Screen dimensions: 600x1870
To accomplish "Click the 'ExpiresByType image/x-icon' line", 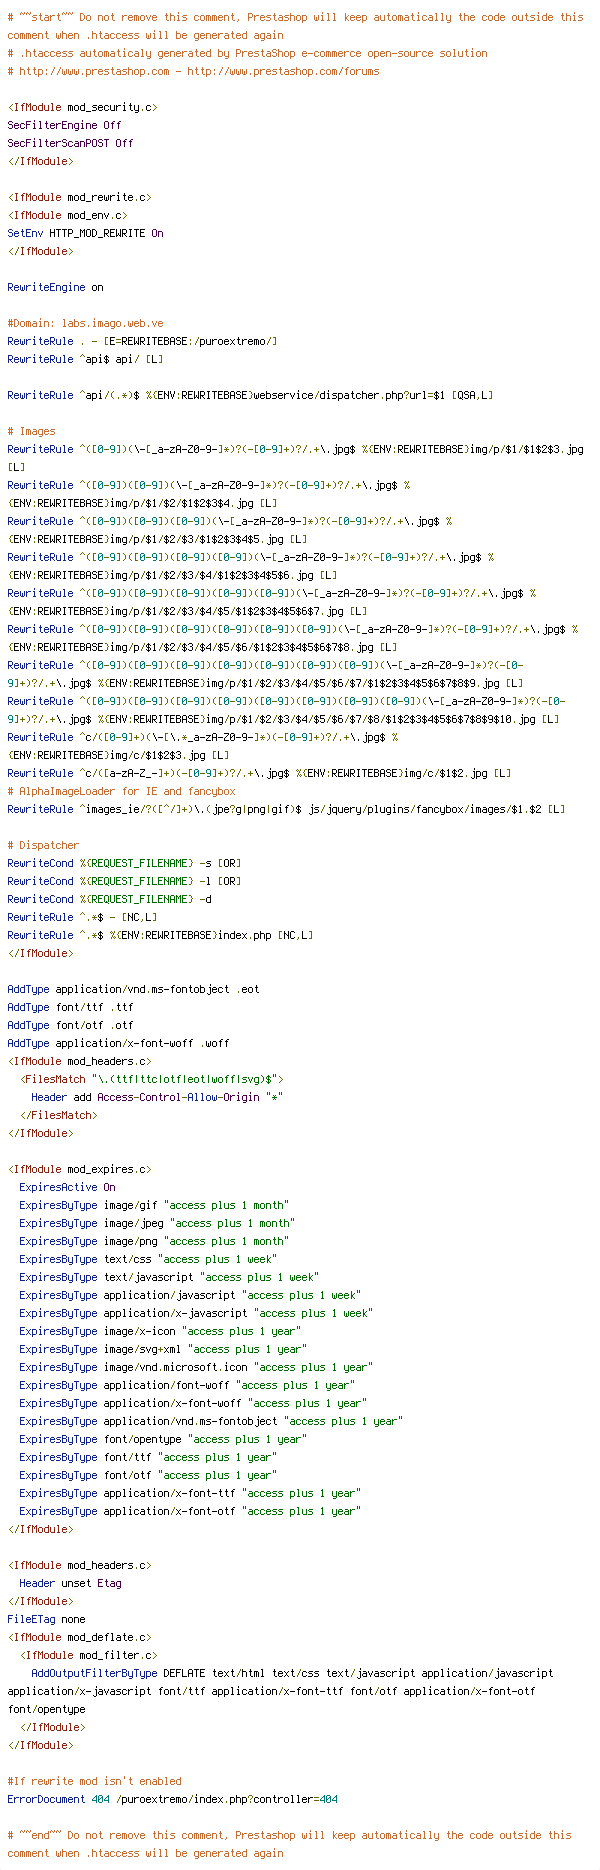I will tap(163, 1331).
